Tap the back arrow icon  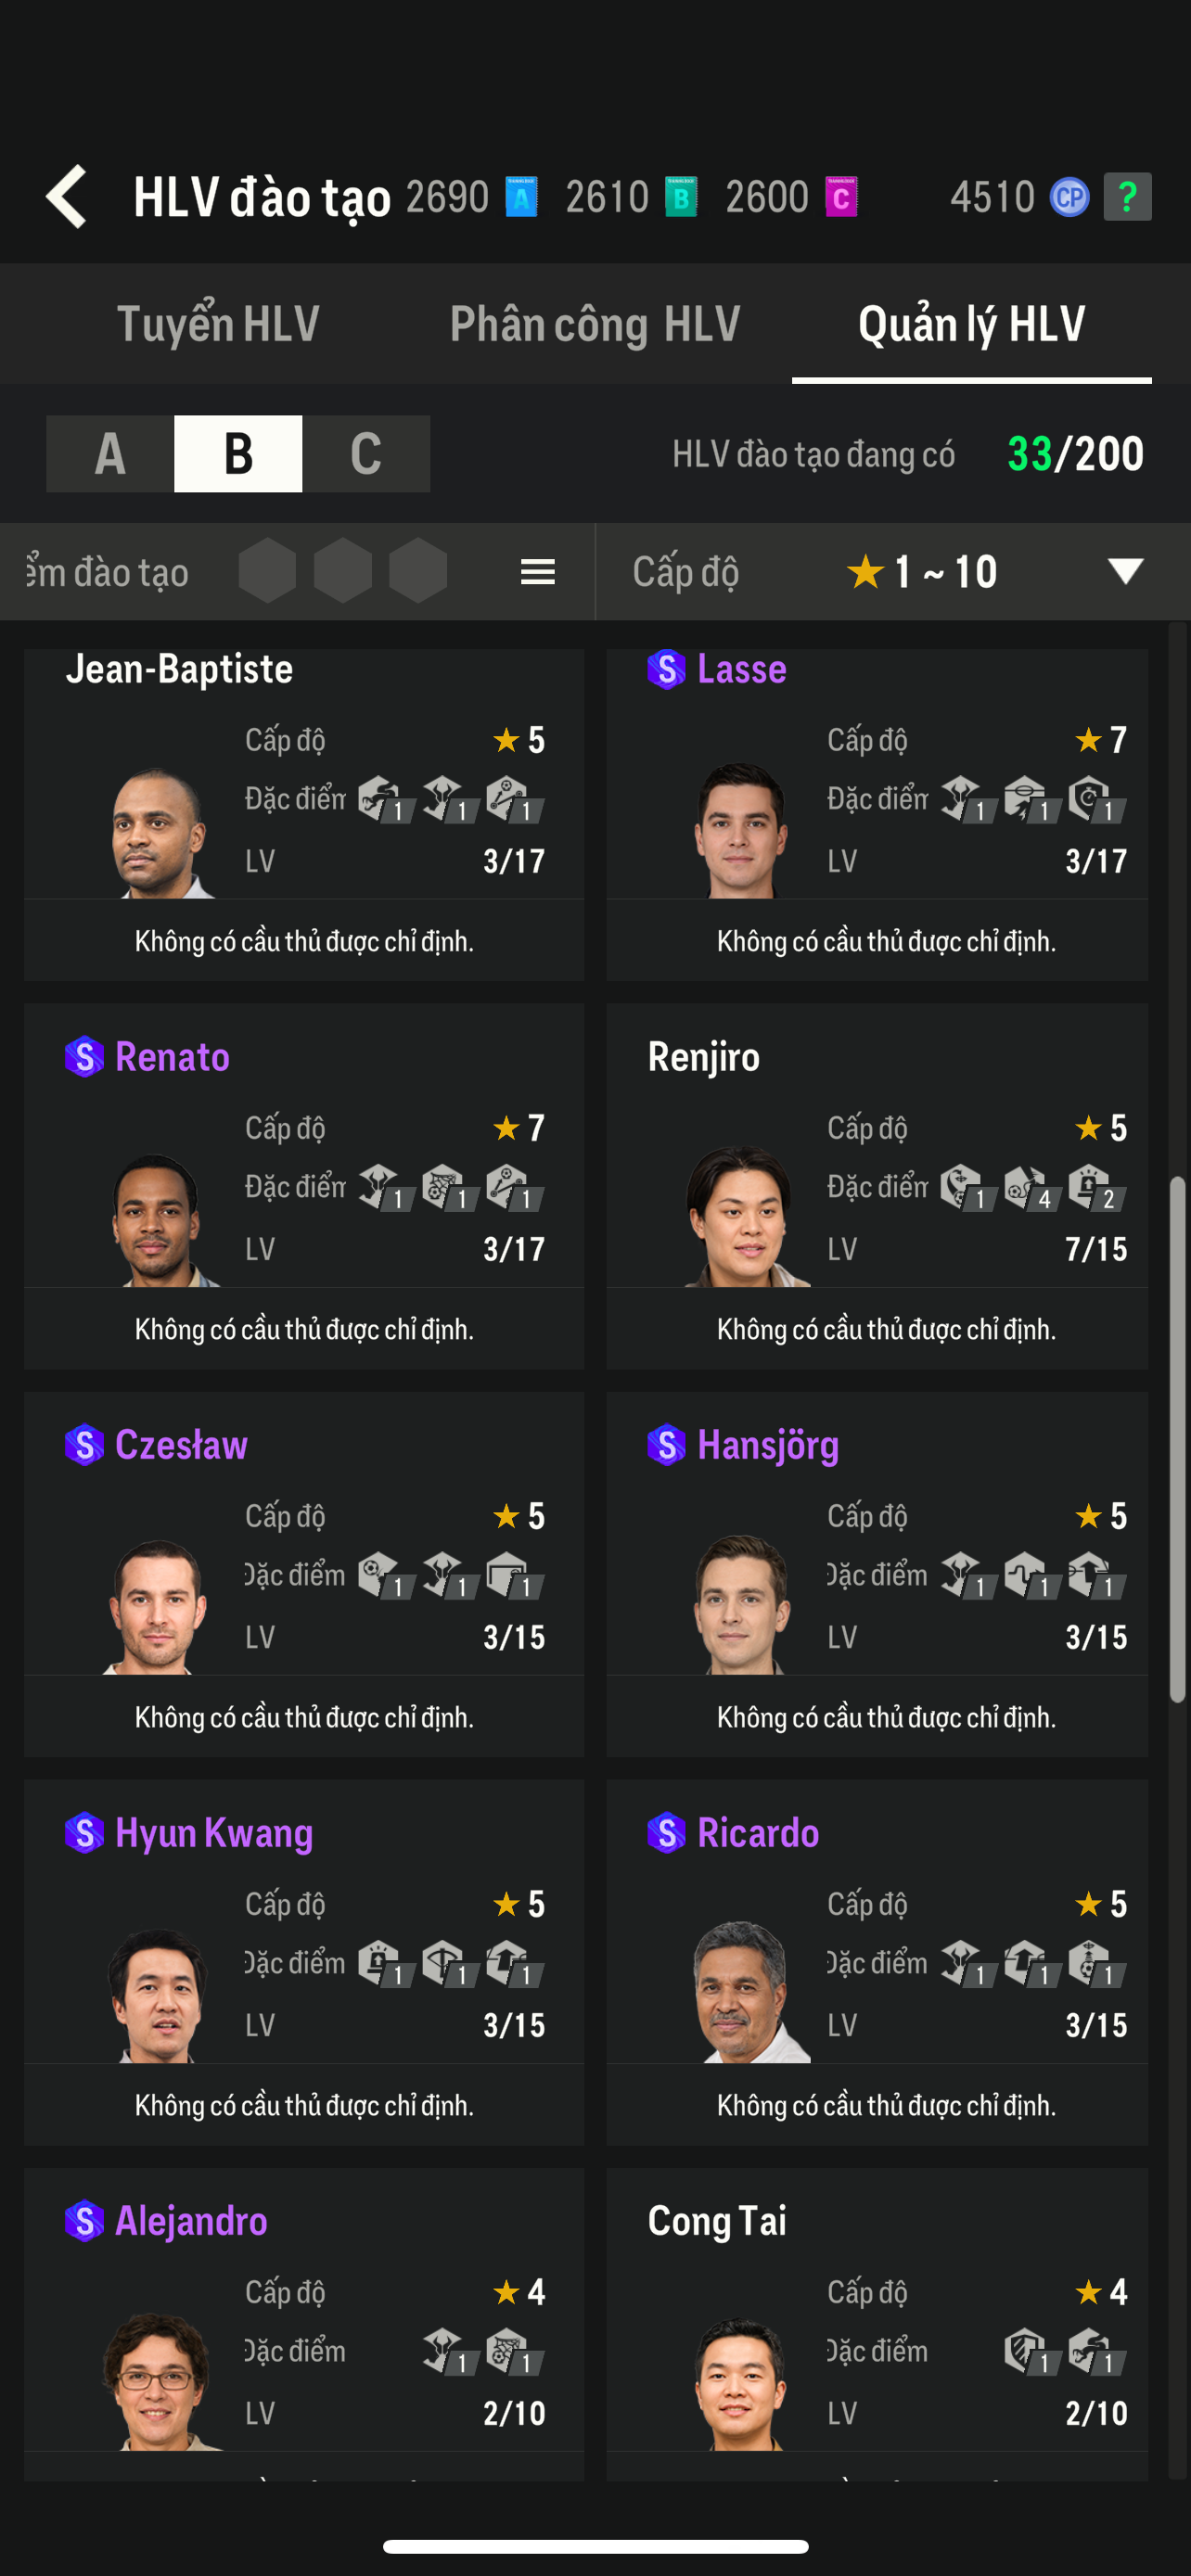click(67, 196)
